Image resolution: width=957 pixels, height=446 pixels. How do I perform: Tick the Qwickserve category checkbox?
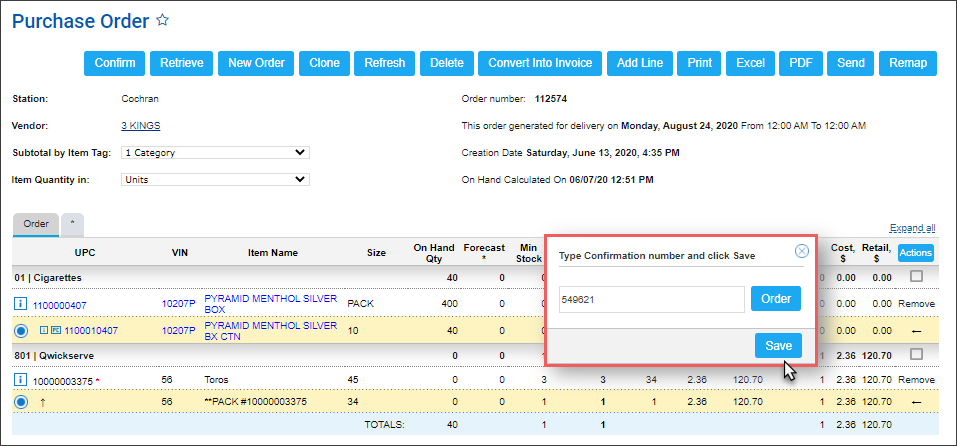[916, 354]
